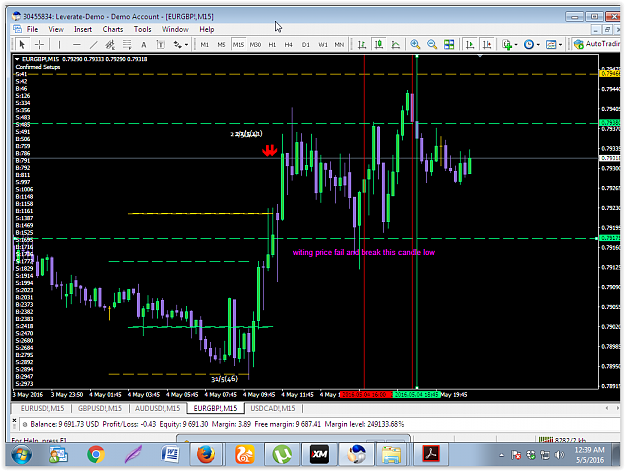Open Windows Start menu
This screenshot has width=625, height=471.
pyautogui.click(x=21, y=455)
